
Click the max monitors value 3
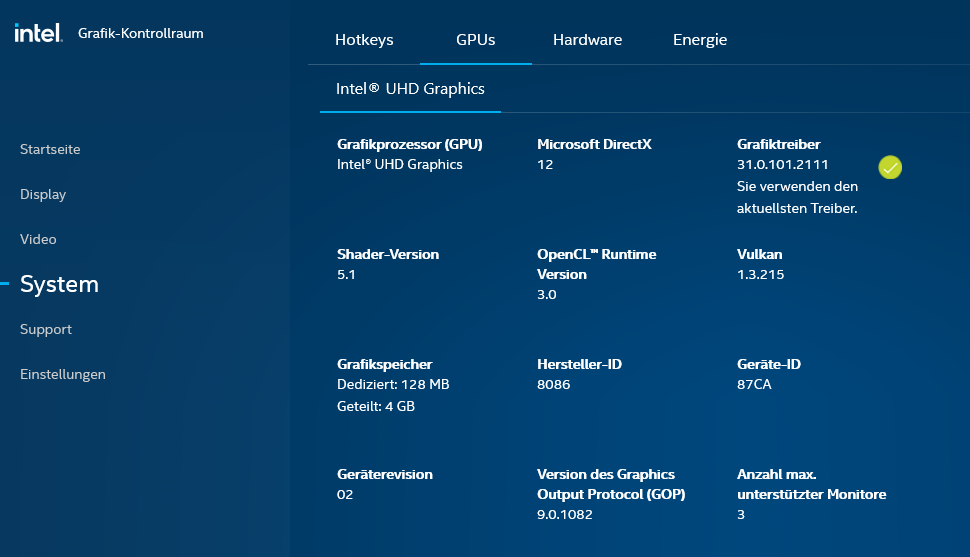(740, 514)
